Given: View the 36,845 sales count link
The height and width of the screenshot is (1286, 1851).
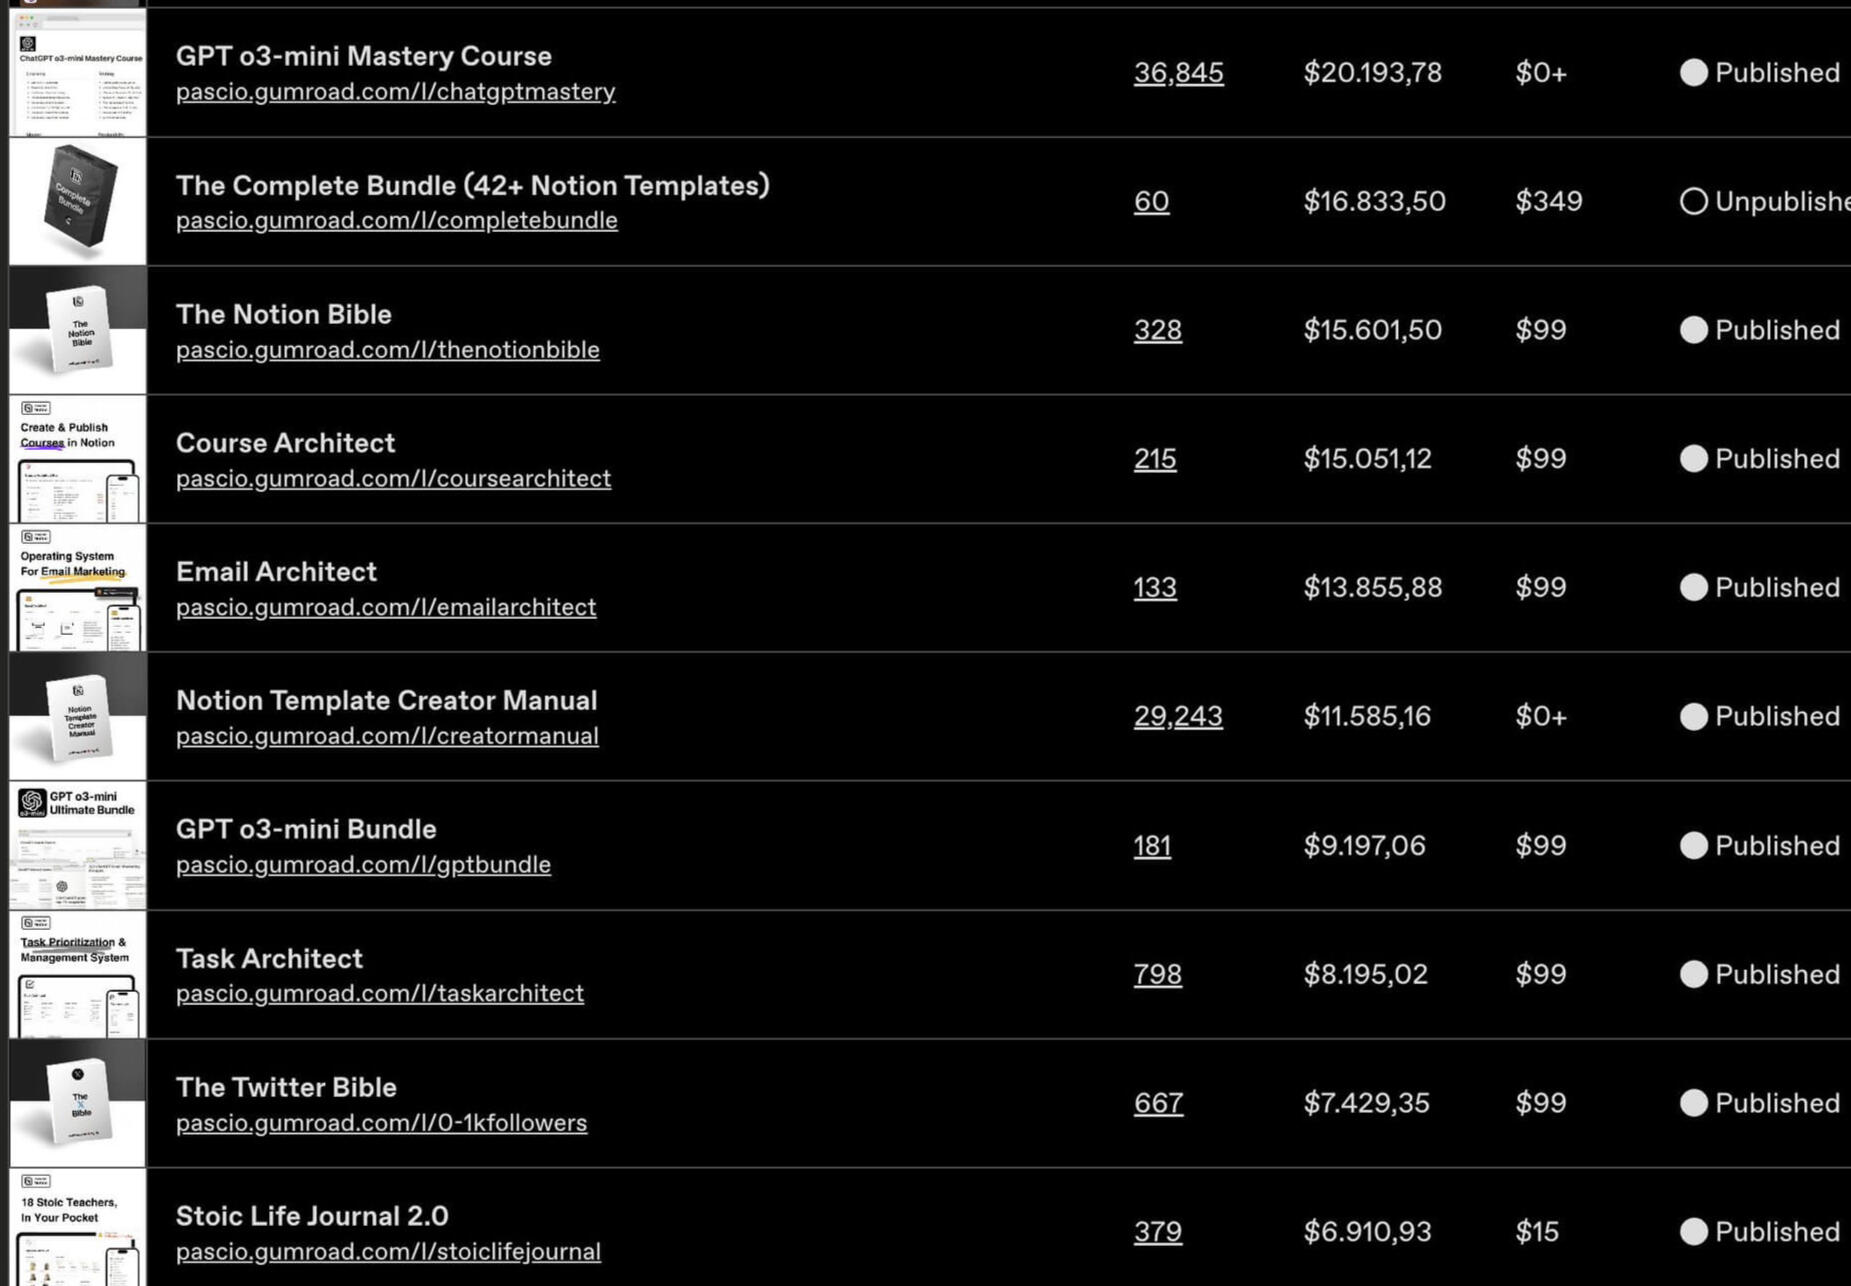Looking at the screenshot, I should [x=1178, y=73].
